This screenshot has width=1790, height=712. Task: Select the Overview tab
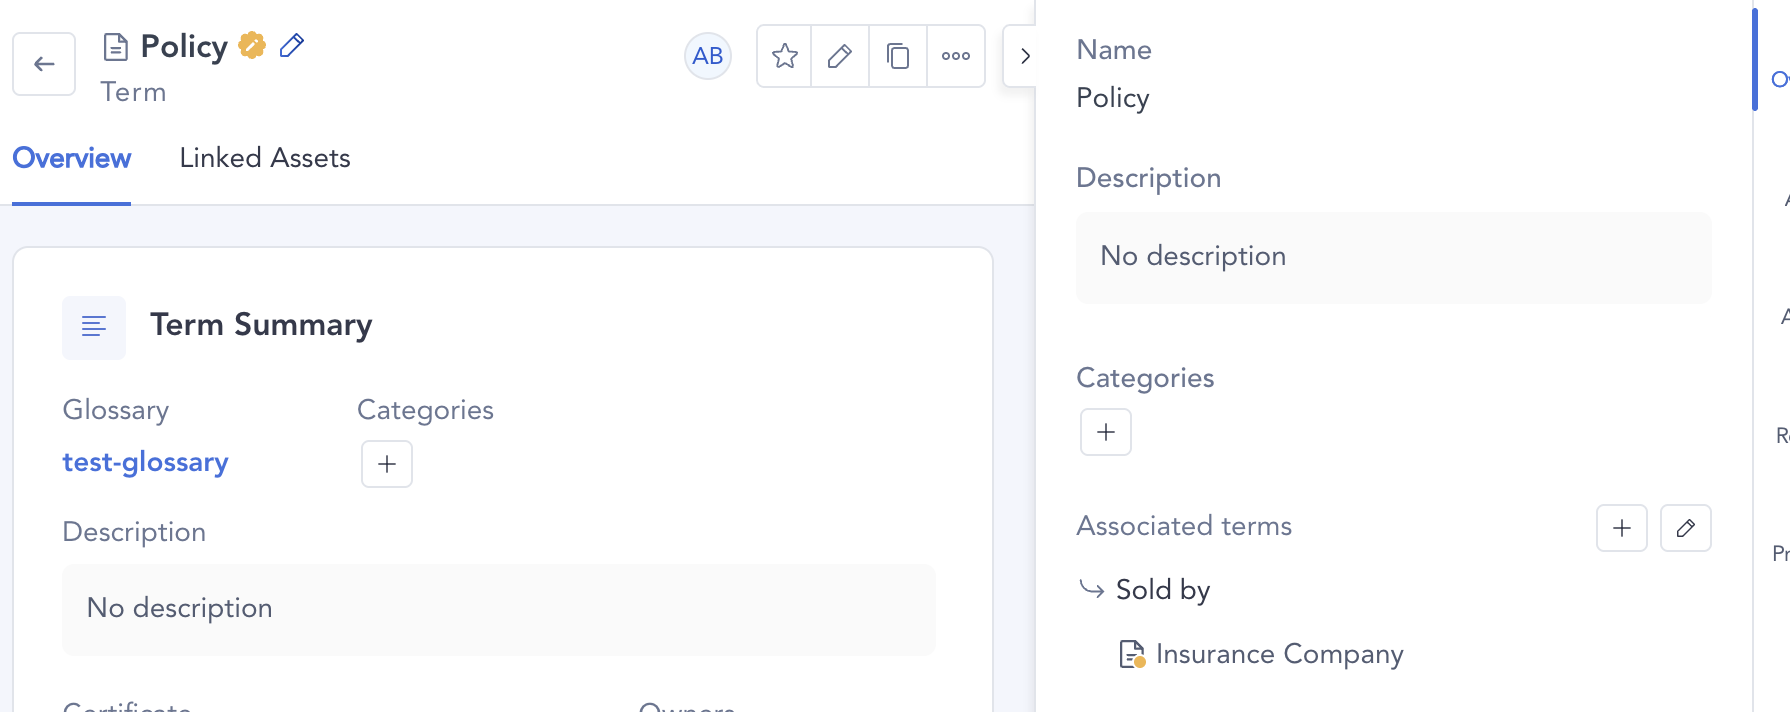point(71,158)
